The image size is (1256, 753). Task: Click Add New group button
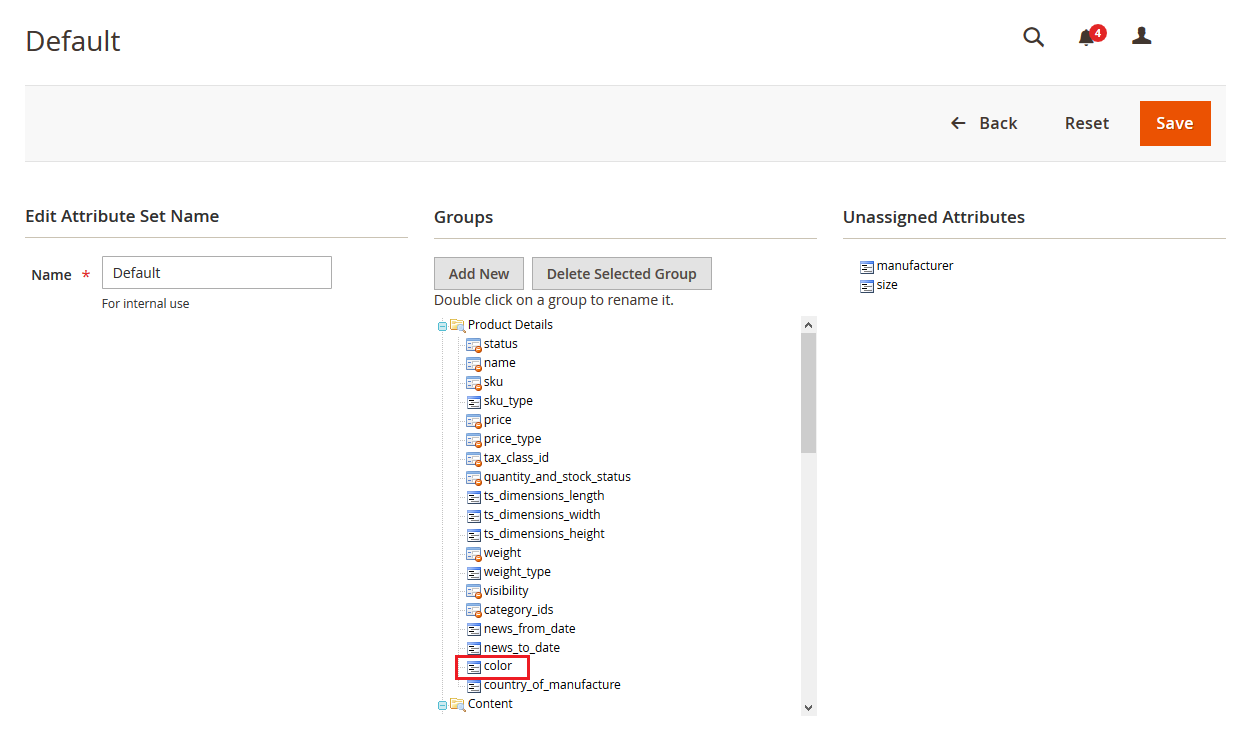[479, 274]
